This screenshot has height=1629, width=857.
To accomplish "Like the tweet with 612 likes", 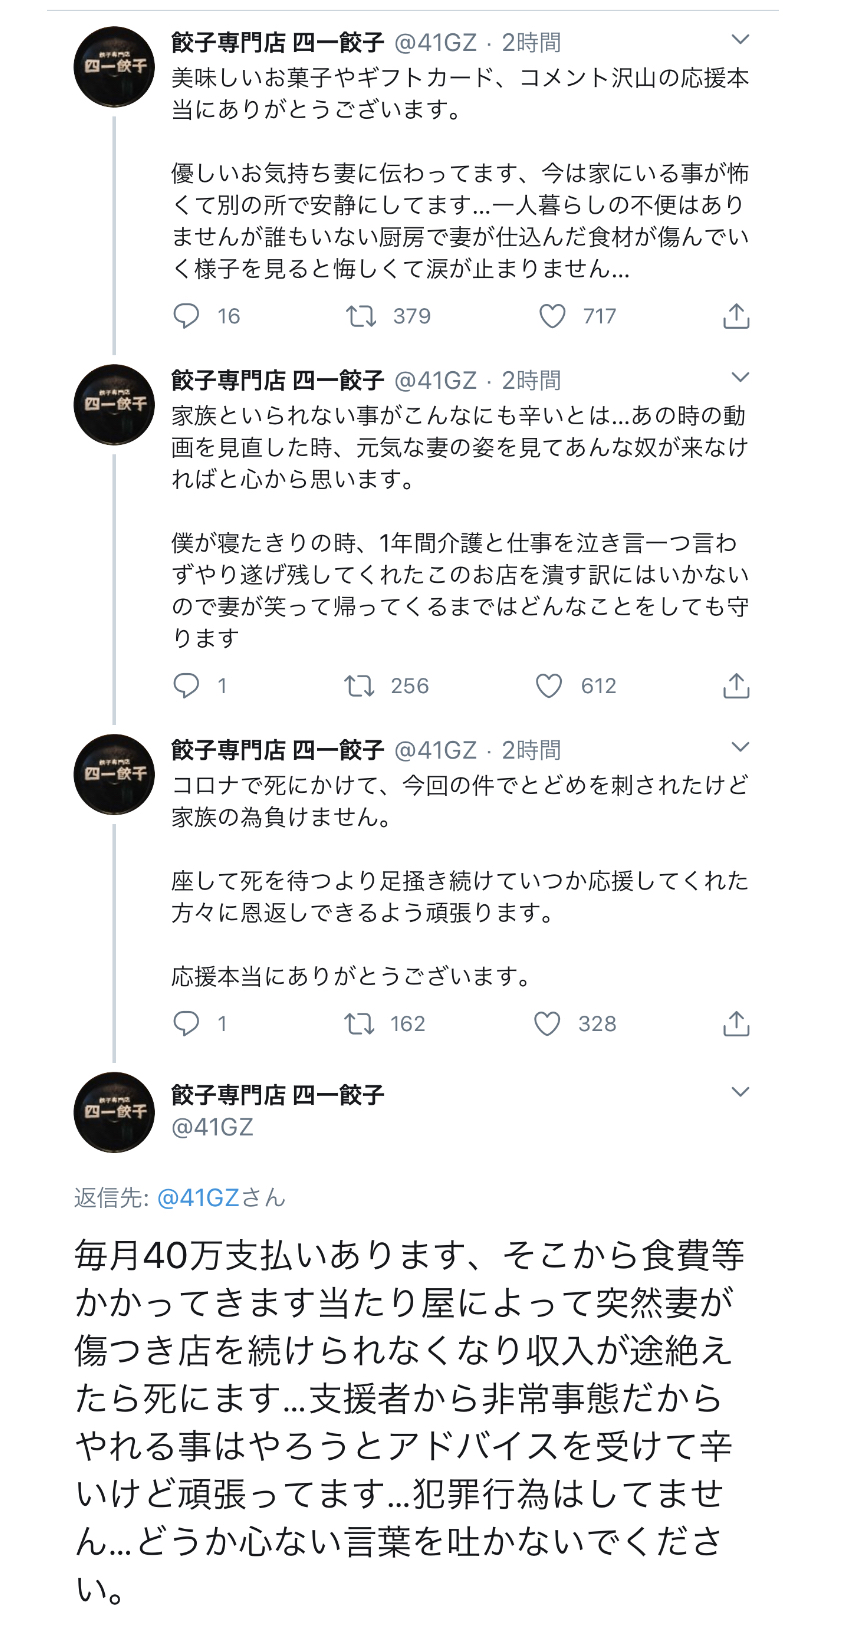I will [x=549, y=686].
